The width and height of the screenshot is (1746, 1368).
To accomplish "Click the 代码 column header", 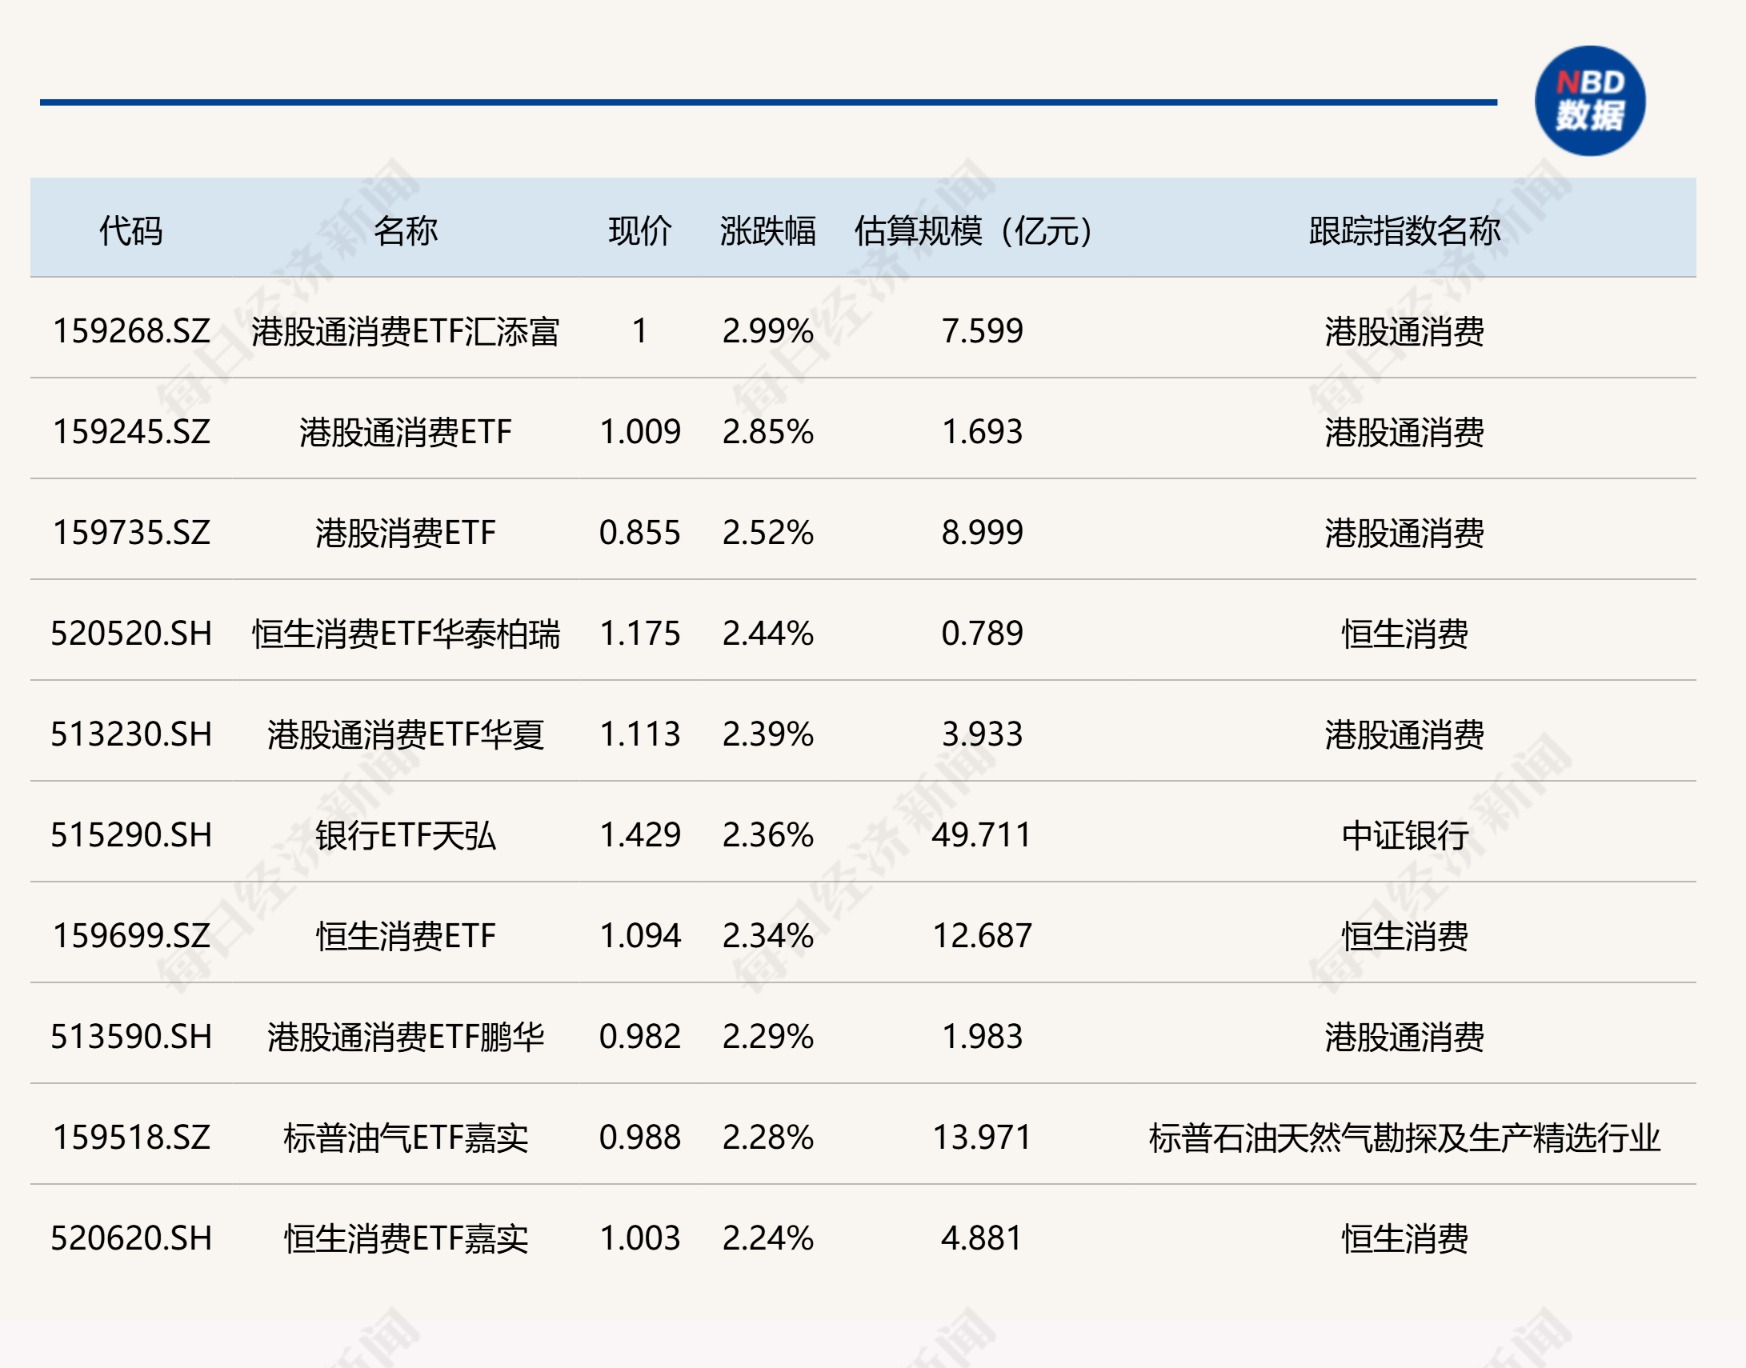I will click(131, 231).
